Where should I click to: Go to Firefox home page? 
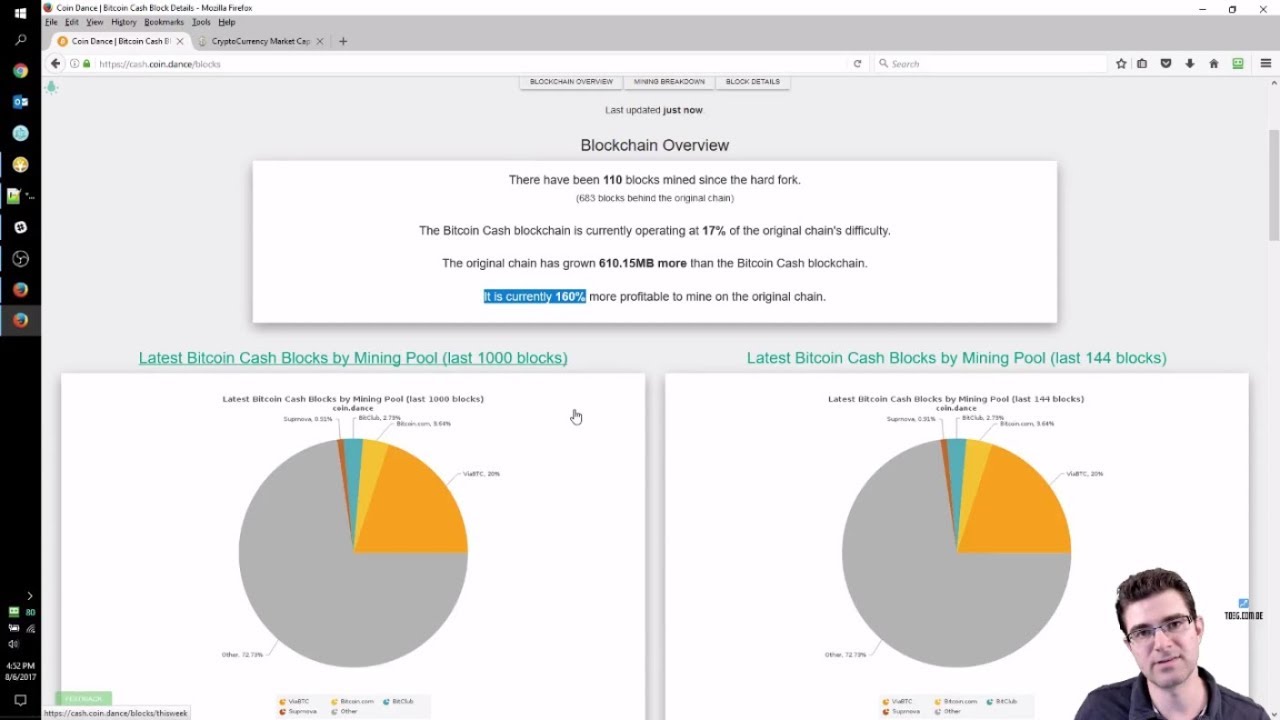click(x=1214, y=64)
